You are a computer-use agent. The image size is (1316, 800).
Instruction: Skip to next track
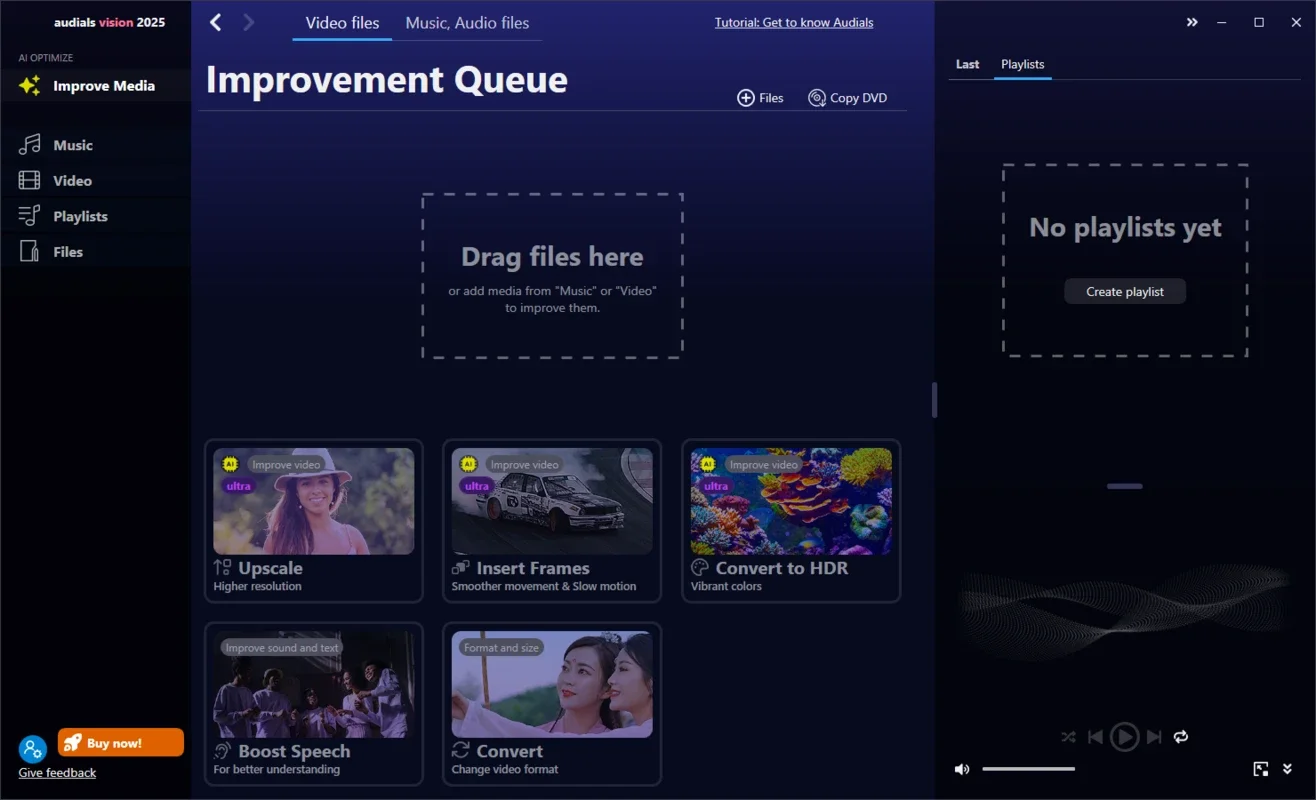pyautogui.click(x=1154, y=737)
